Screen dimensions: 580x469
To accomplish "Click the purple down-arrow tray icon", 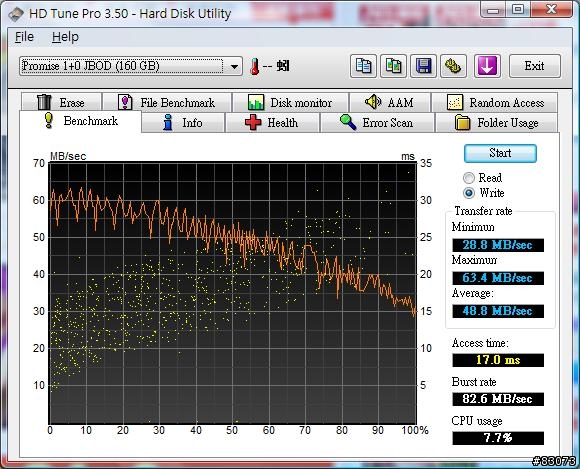I will click(487, 66).
